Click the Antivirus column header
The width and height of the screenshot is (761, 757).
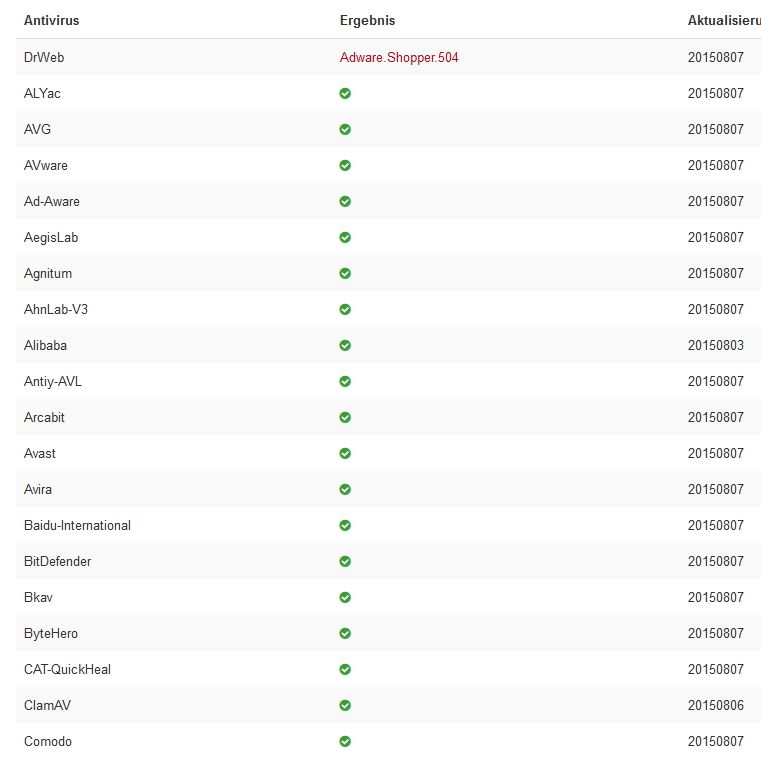pyautogui.click(x=52, y=20)
